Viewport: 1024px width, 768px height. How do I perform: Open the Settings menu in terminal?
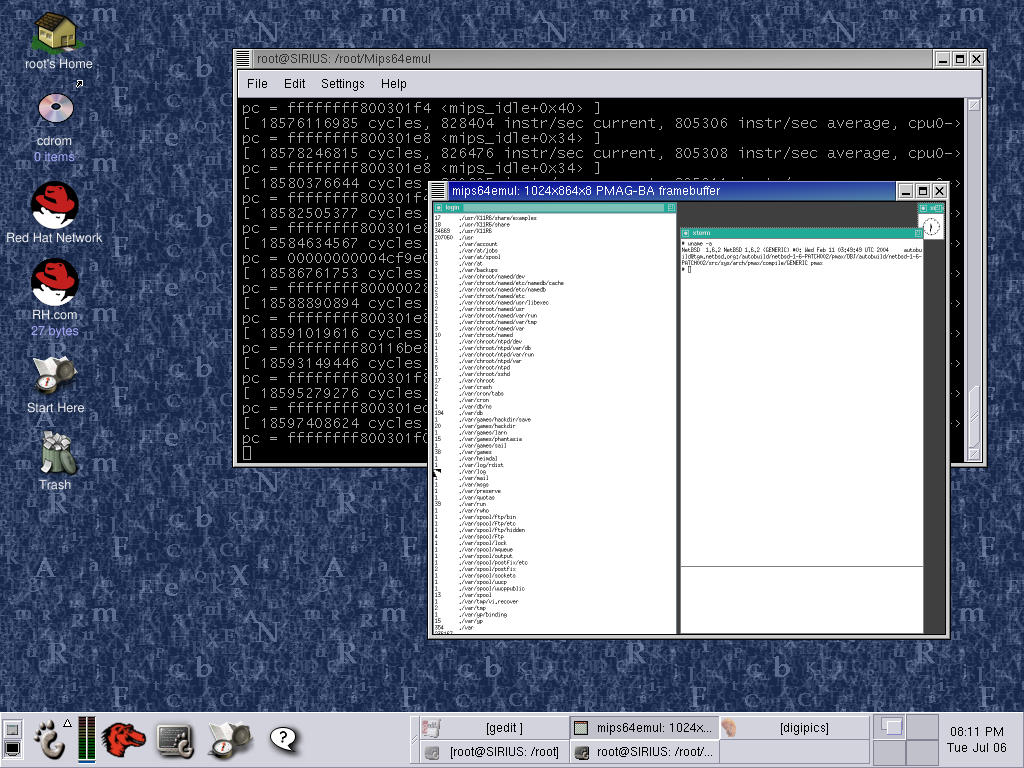(342, 84)
